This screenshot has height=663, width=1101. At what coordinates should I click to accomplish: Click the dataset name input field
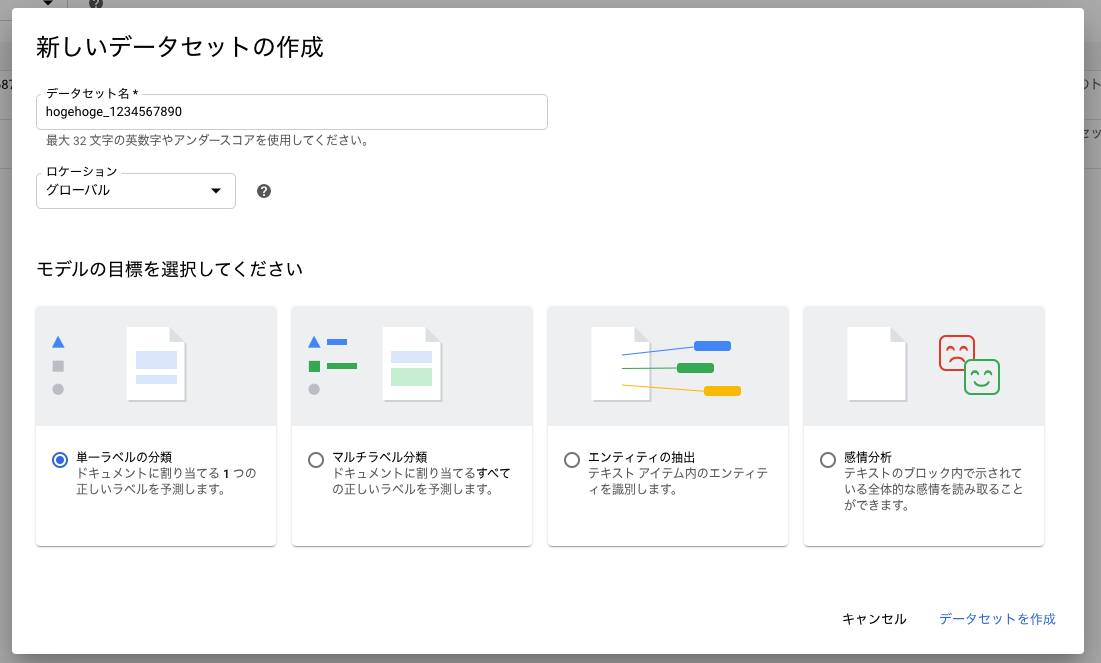point(291,112)
